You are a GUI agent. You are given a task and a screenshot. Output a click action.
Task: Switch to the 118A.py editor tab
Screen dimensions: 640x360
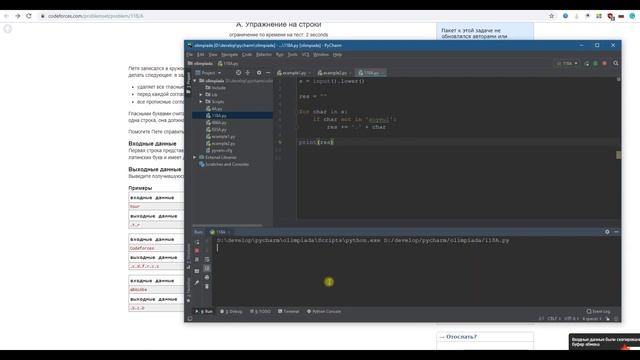pyautogui.click(x=371, y=73)
